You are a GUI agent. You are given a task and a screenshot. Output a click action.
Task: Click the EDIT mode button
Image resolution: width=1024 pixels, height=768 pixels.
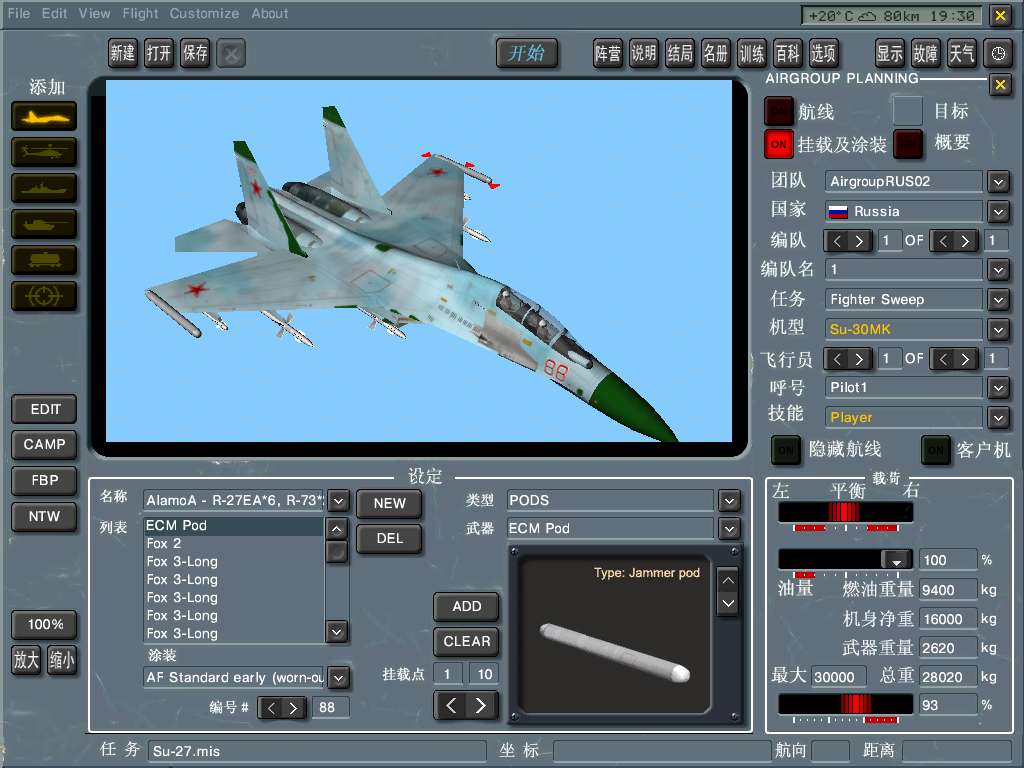point(44,409)
